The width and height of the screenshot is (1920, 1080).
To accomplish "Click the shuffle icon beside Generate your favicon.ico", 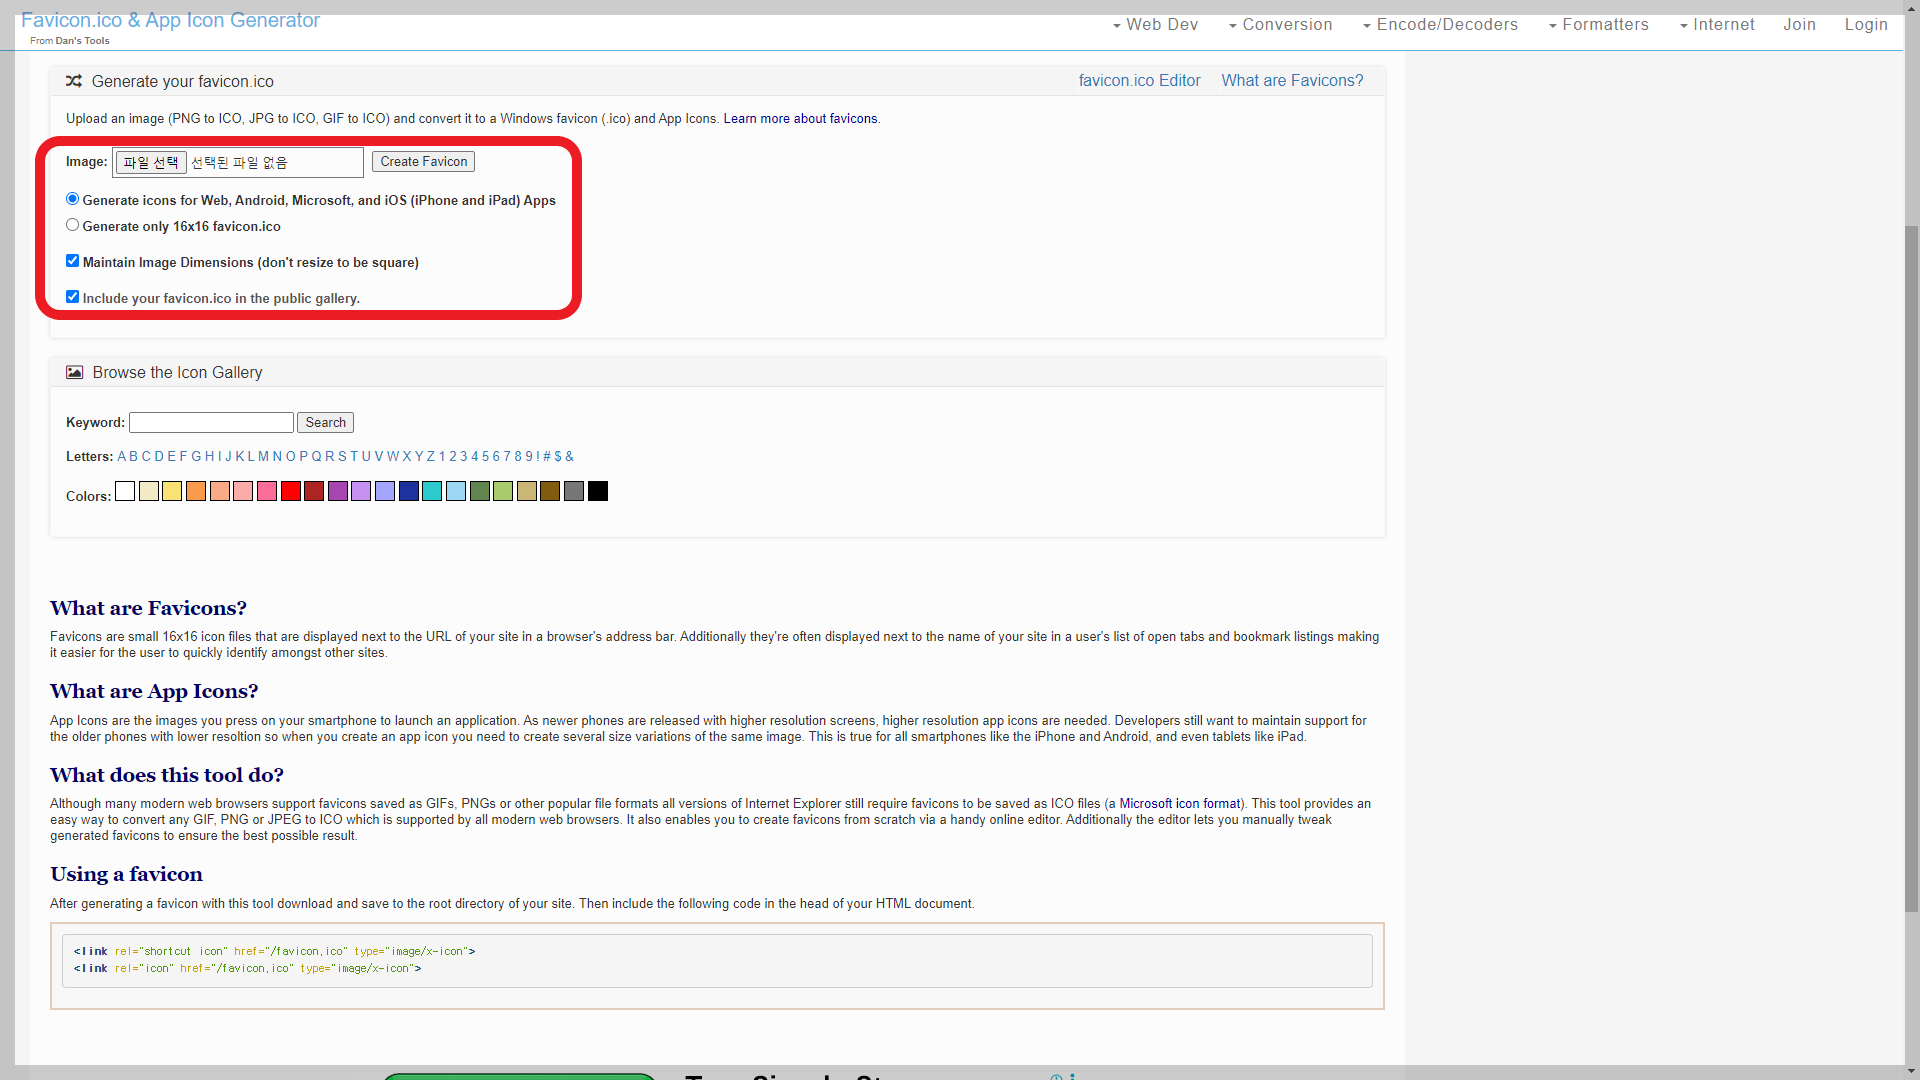I will pyautogui.click(x=74, y=81).
